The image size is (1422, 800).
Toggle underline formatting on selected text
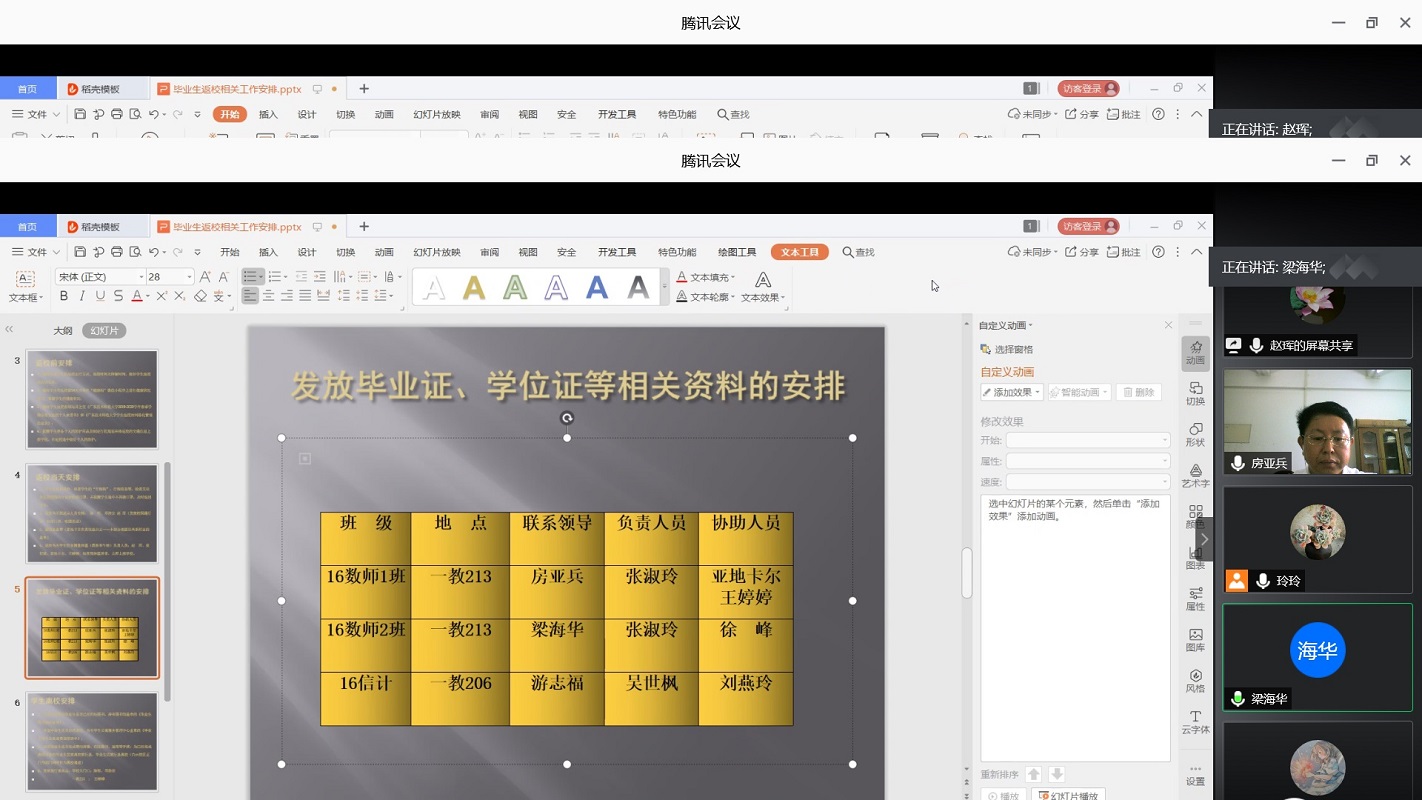(100, 296)
